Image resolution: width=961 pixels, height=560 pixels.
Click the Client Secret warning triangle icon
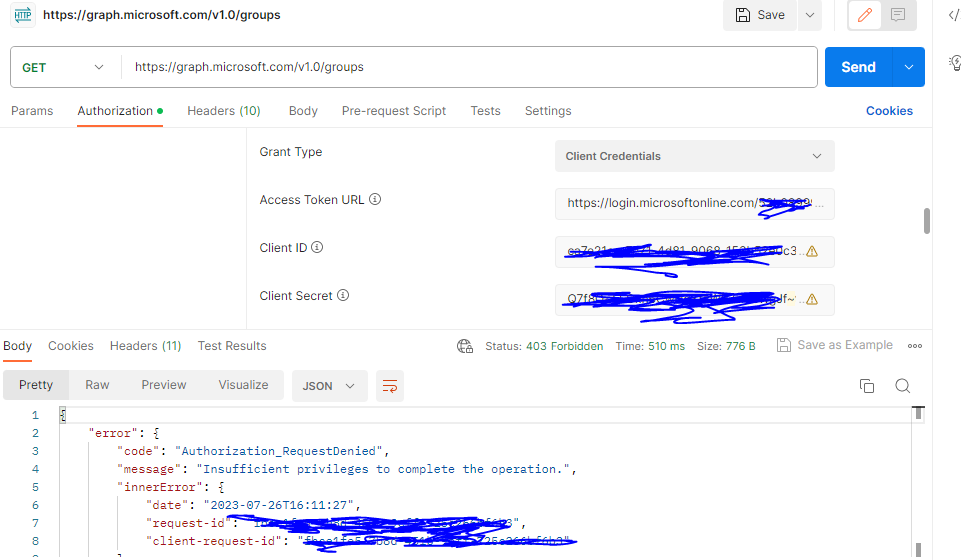point(812,300)
